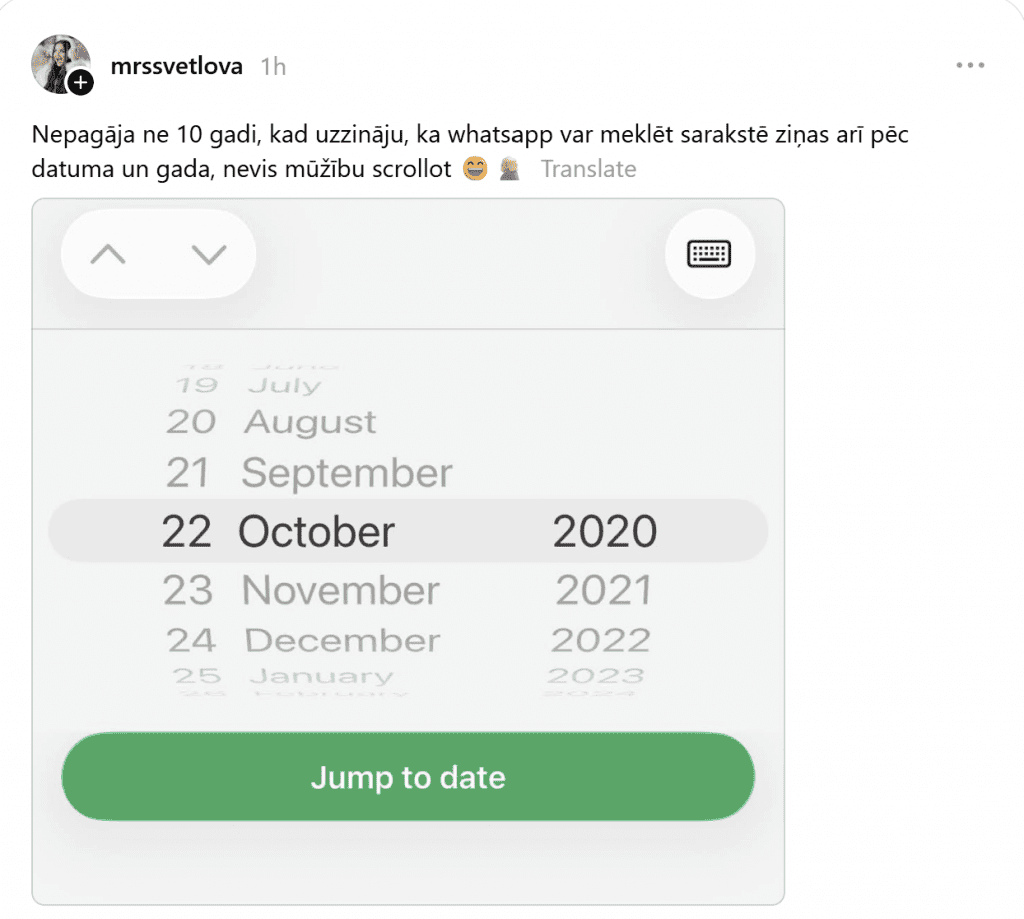Click the down chevron arrow
The image size is (1024, 919).
(x=209, y=254)
